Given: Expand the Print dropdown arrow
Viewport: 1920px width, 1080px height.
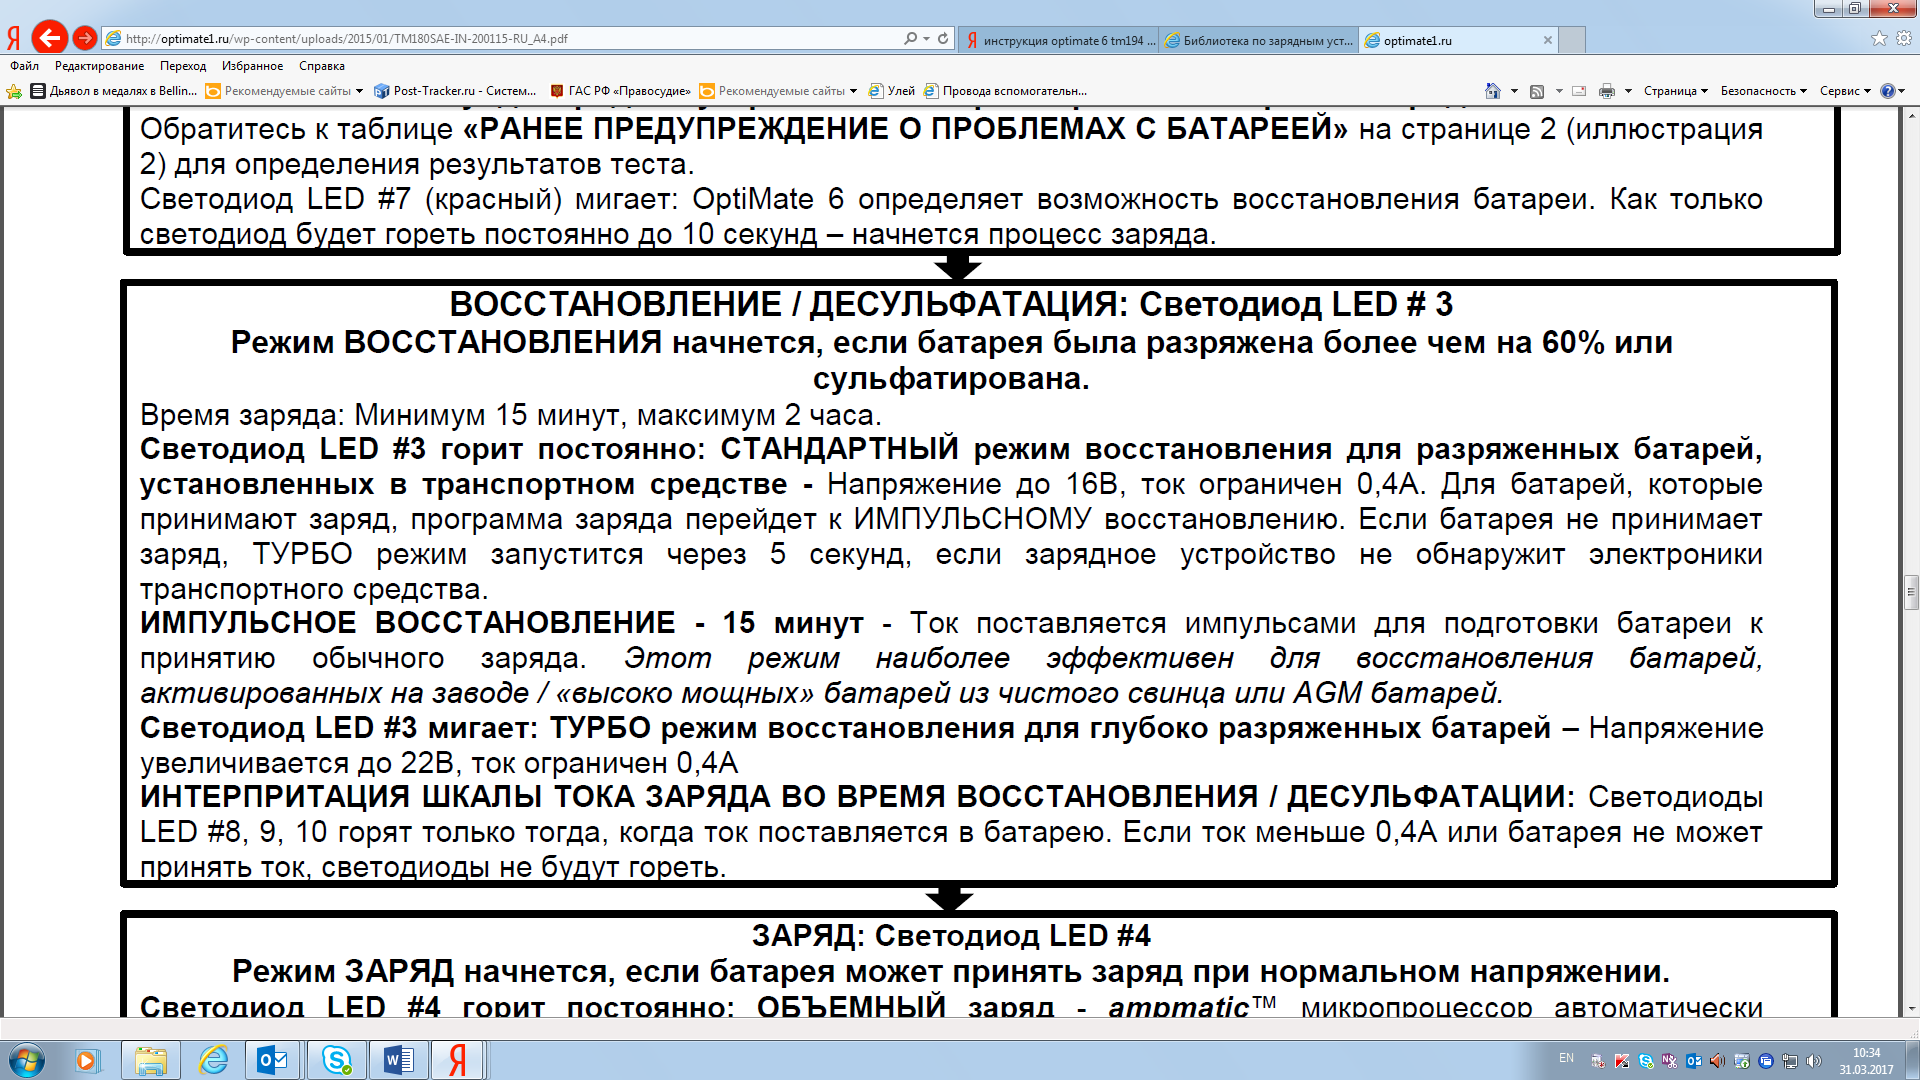Looking at the screenshot, I should point(1628,91).
